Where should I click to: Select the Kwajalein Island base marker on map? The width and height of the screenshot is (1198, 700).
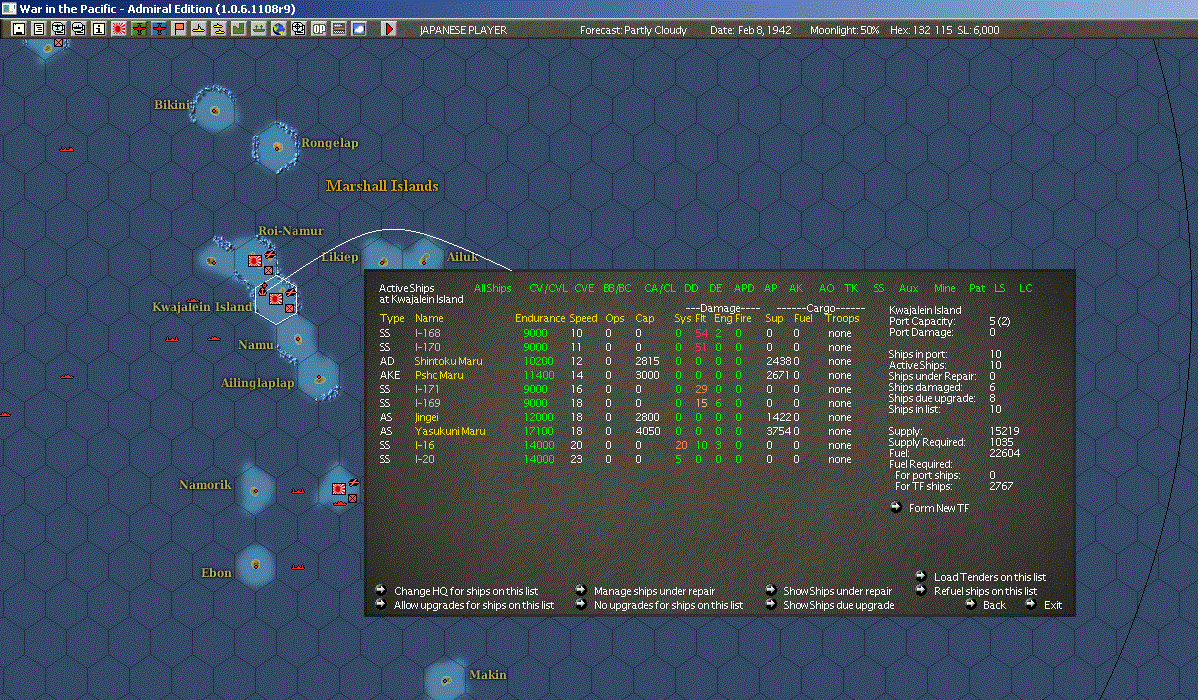(x=276, y=299)
